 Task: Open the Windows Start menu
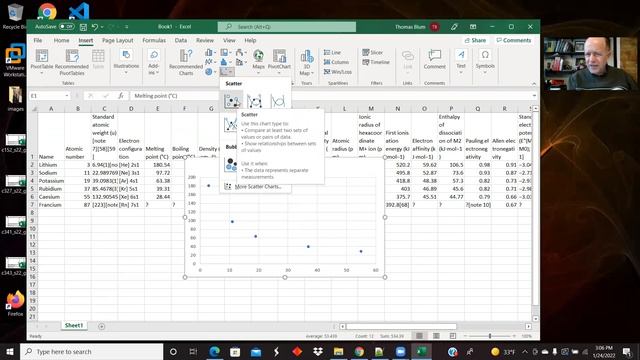10,351
